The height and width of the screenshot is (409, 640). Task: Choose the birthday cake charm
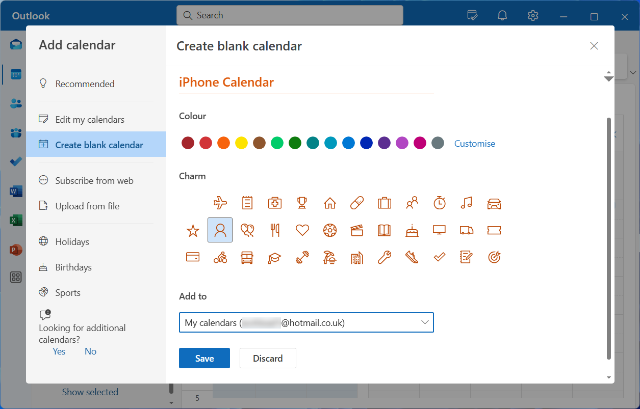pyautogui.click(x=412, y=231)
